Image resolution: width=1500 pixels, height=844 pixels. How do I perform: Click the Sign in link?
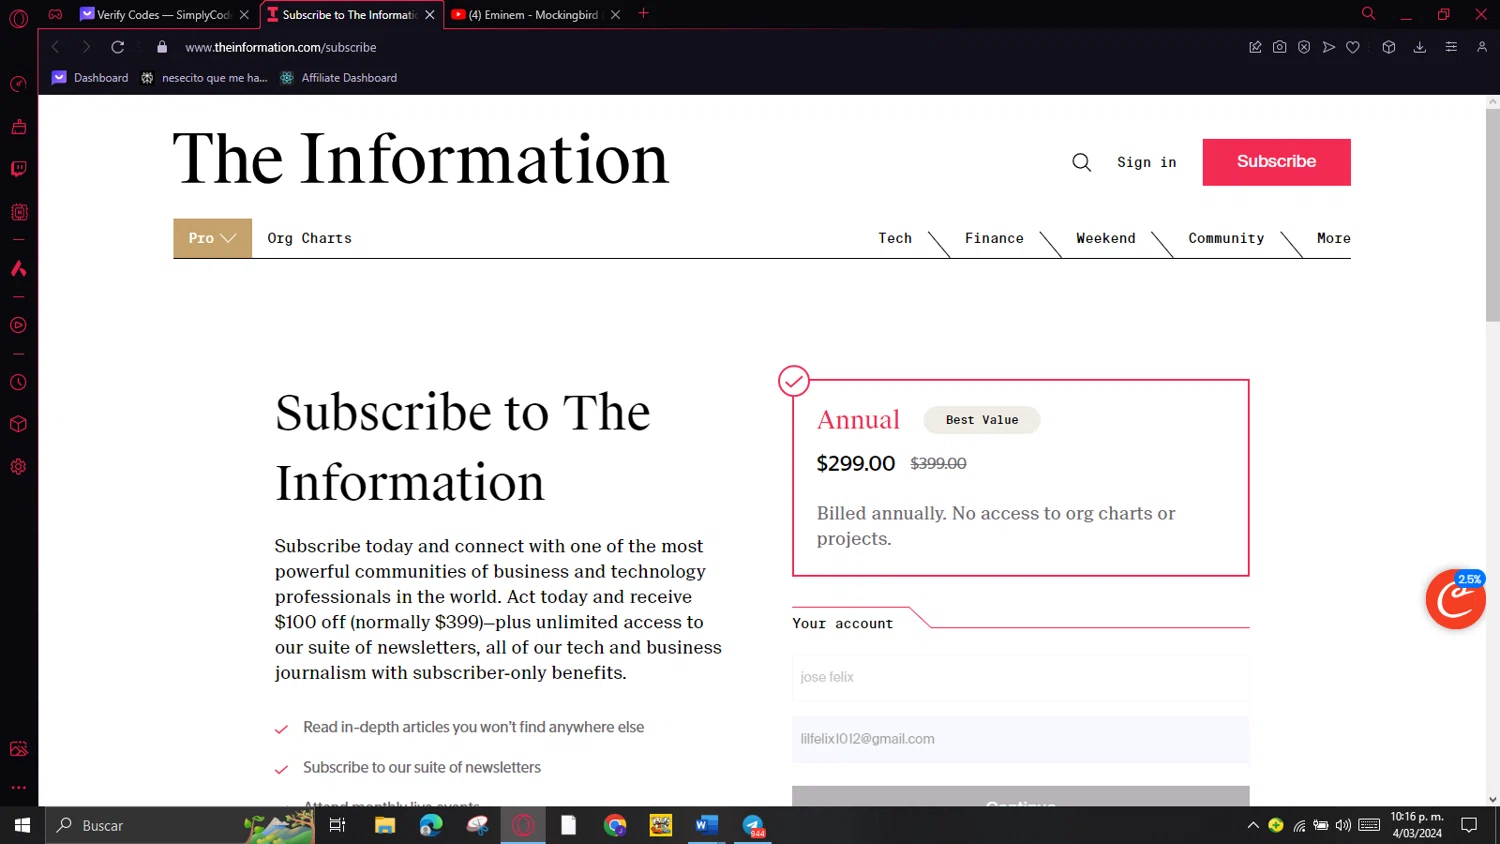click(x=1147, y=162)
